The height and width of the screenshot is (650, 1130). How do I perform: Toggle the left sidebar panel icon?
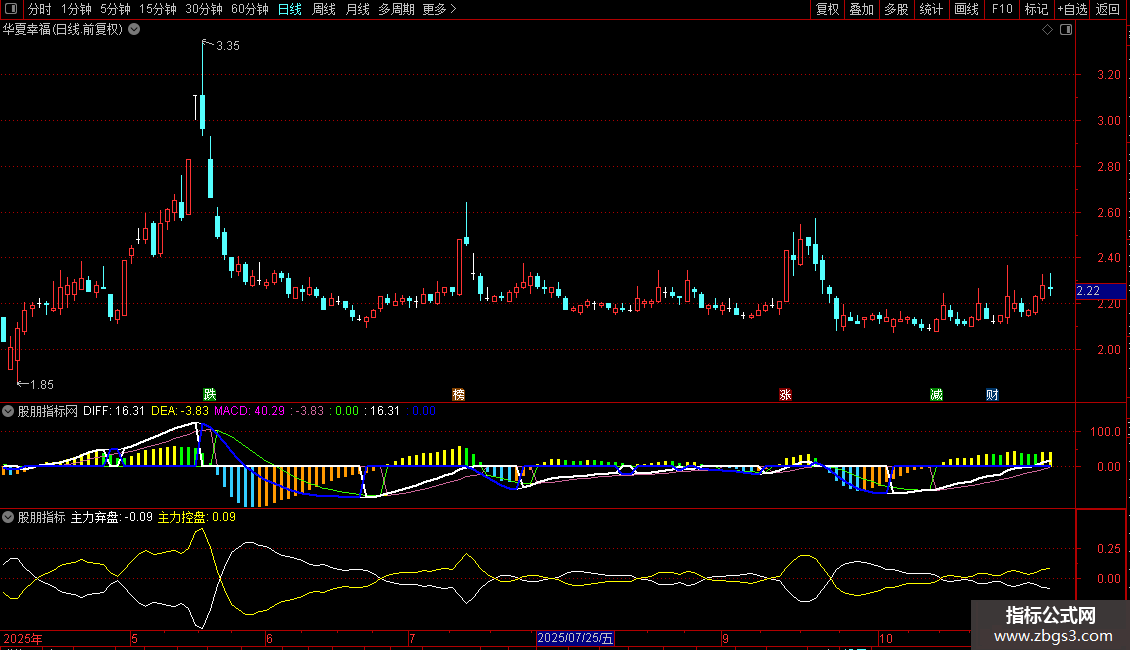pyautogui.click(x=9, y=10)
